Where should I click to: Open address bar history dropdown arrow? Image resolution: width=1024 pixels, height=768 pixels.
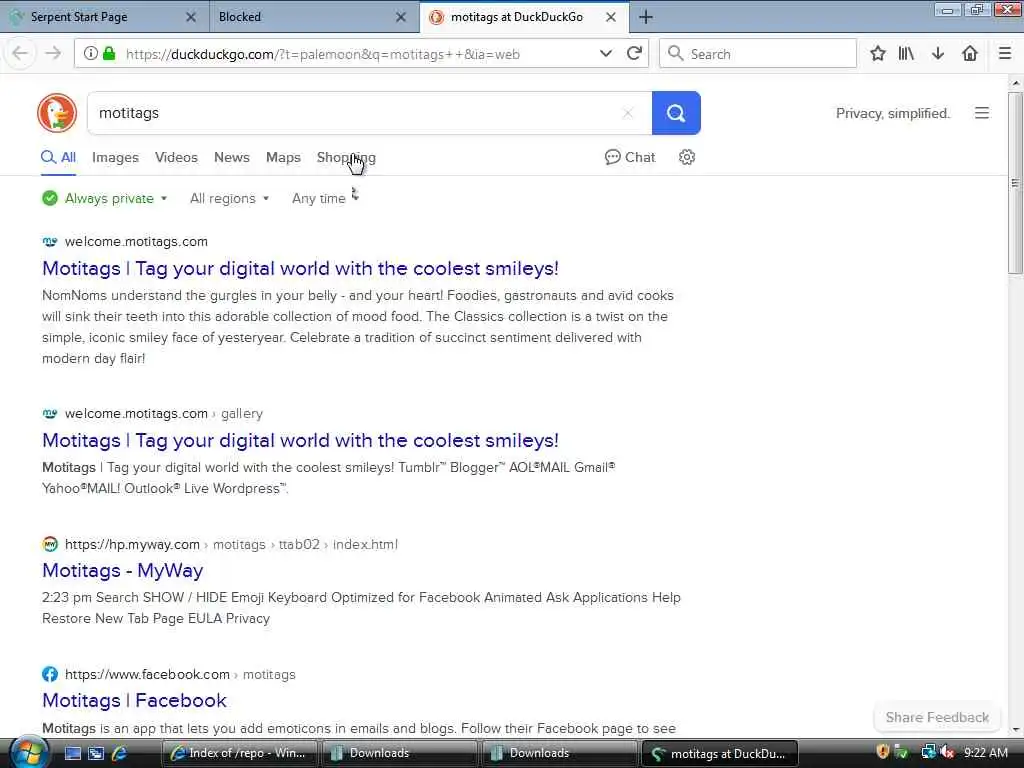tap(605, 54)
